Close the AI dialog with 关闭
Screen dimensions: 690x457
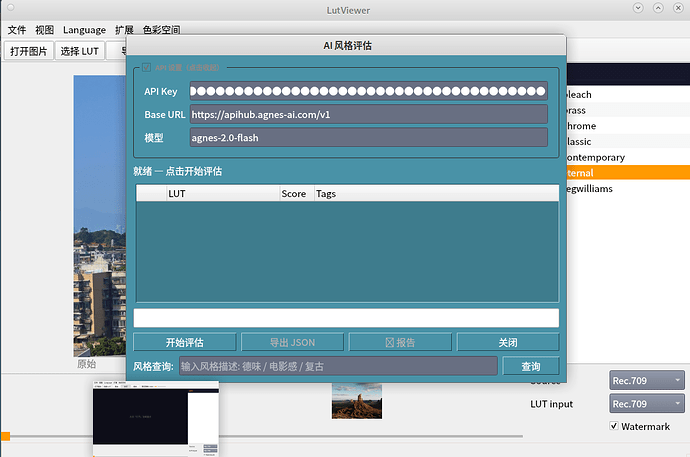[x=508, y=342]
